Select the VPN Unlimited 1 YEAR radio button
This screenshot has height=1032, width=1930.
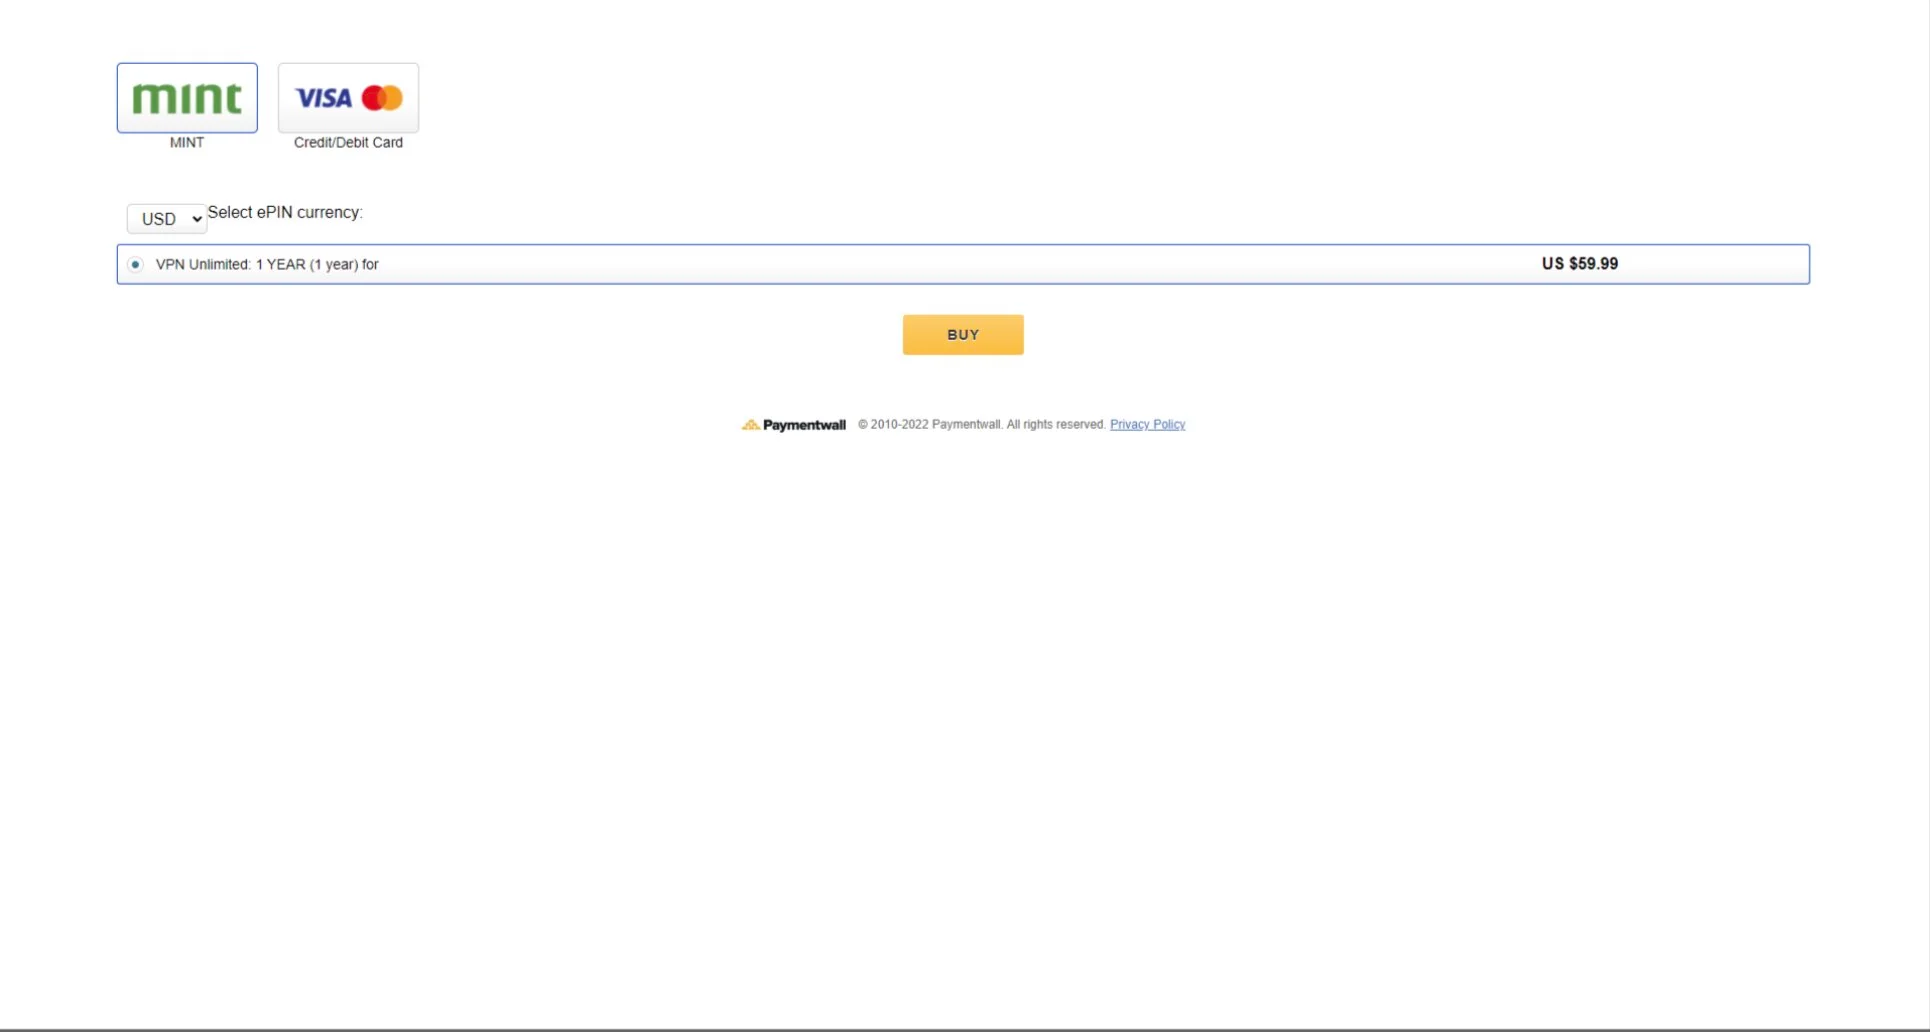click(135, 264)
